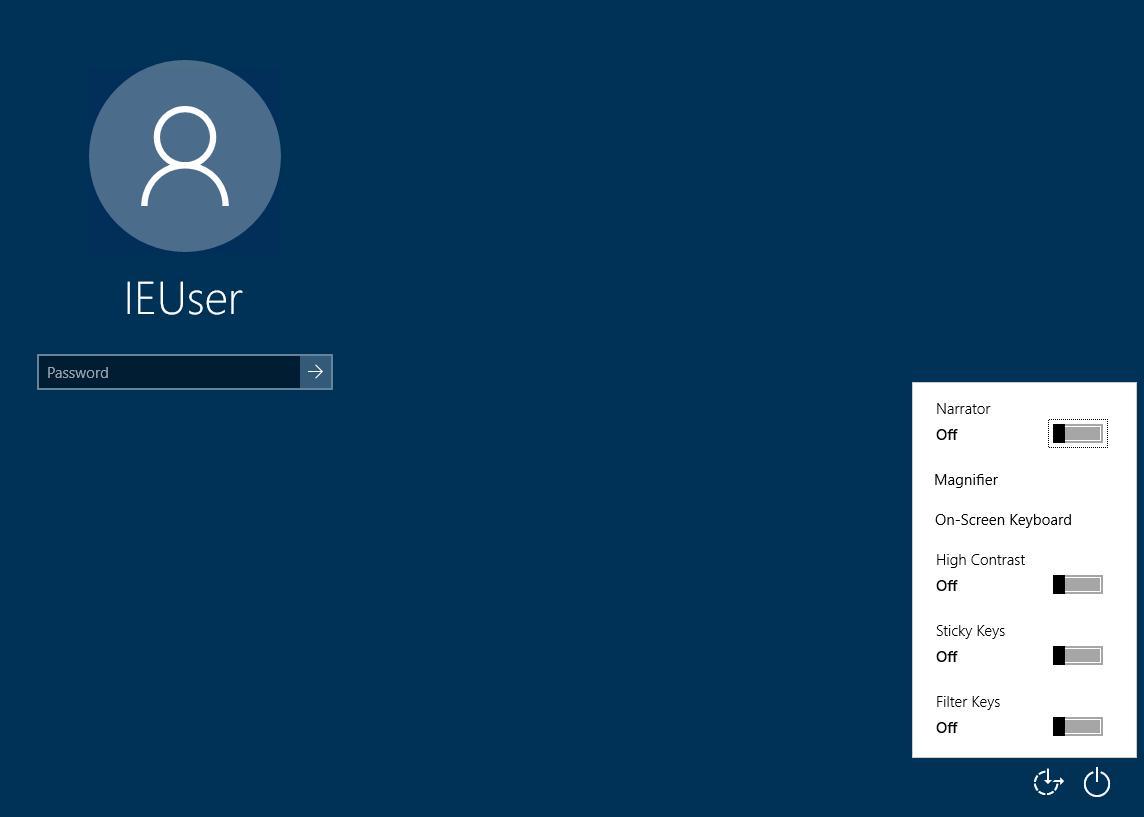Turn on the Sticky Keys switch
Image resolution: width=1144 pixels, height=817 pixels.
1077,656
